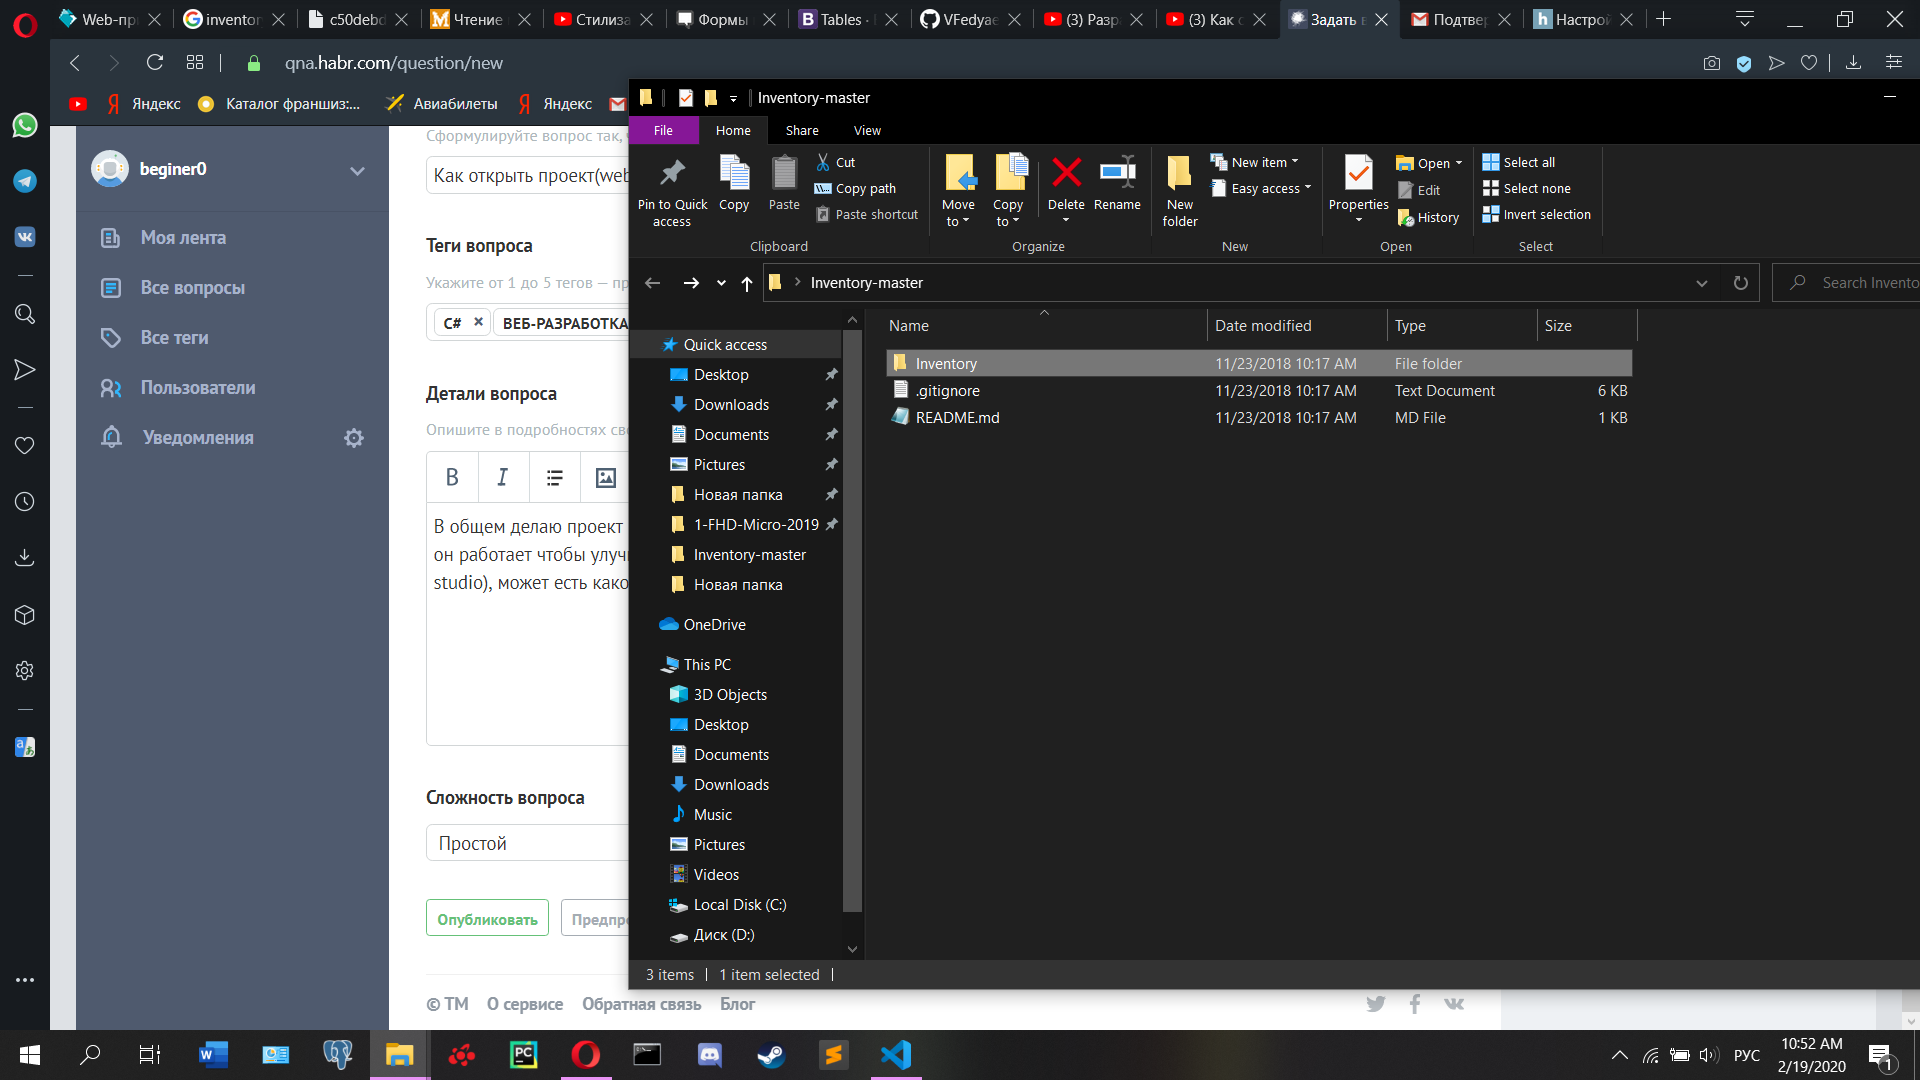The width and height of the screenshot is (1920, 1080).
Task: Go up one folder level in Explorer
Action: [x=747, y=283]
